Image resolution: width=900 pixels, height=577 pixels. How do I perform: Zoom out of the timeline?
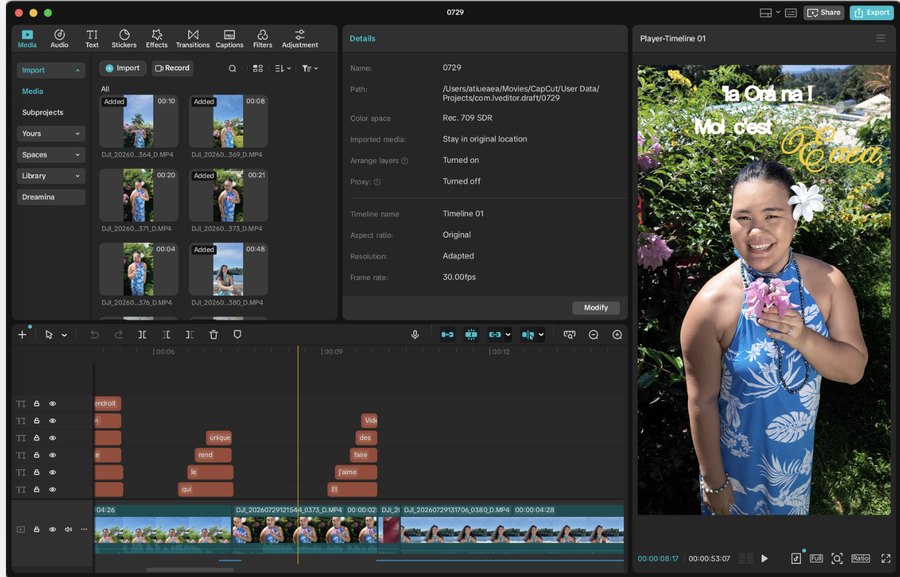point(593,335)
